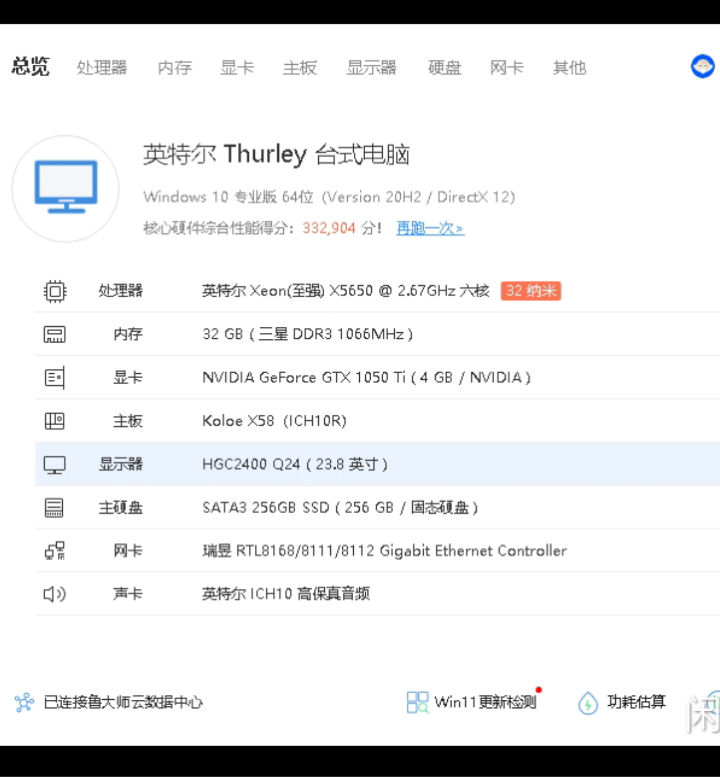
Task: Click the memory module icon
Action: tap(55, 334)
